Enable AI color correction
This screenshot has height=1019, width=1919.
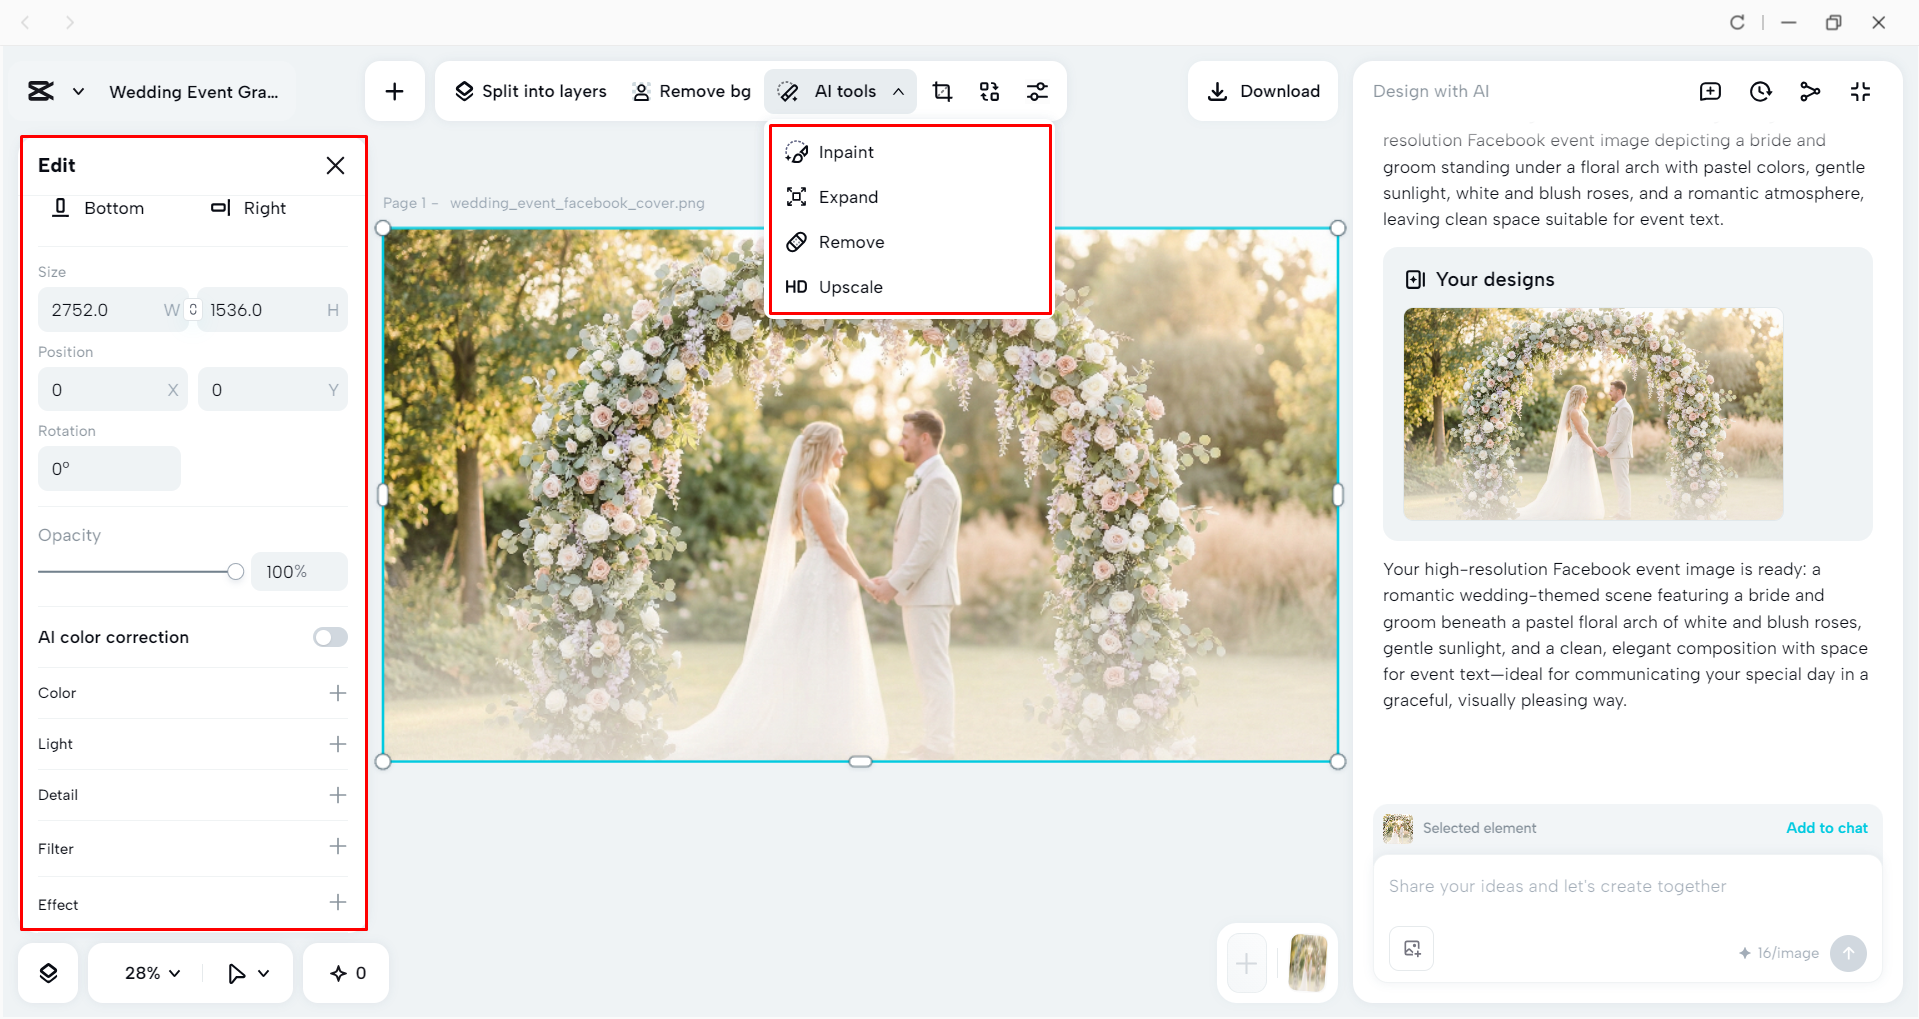point(330,637)
